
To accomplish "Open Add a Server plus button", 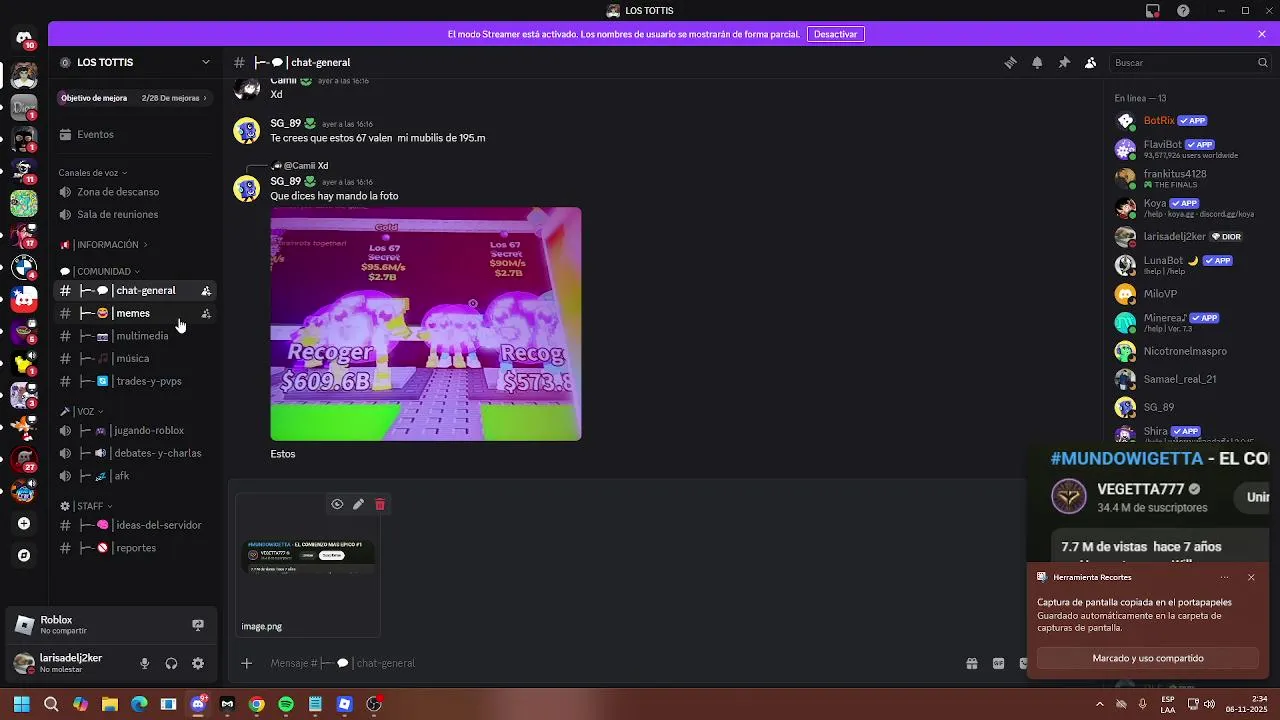I will coord(24,523).
